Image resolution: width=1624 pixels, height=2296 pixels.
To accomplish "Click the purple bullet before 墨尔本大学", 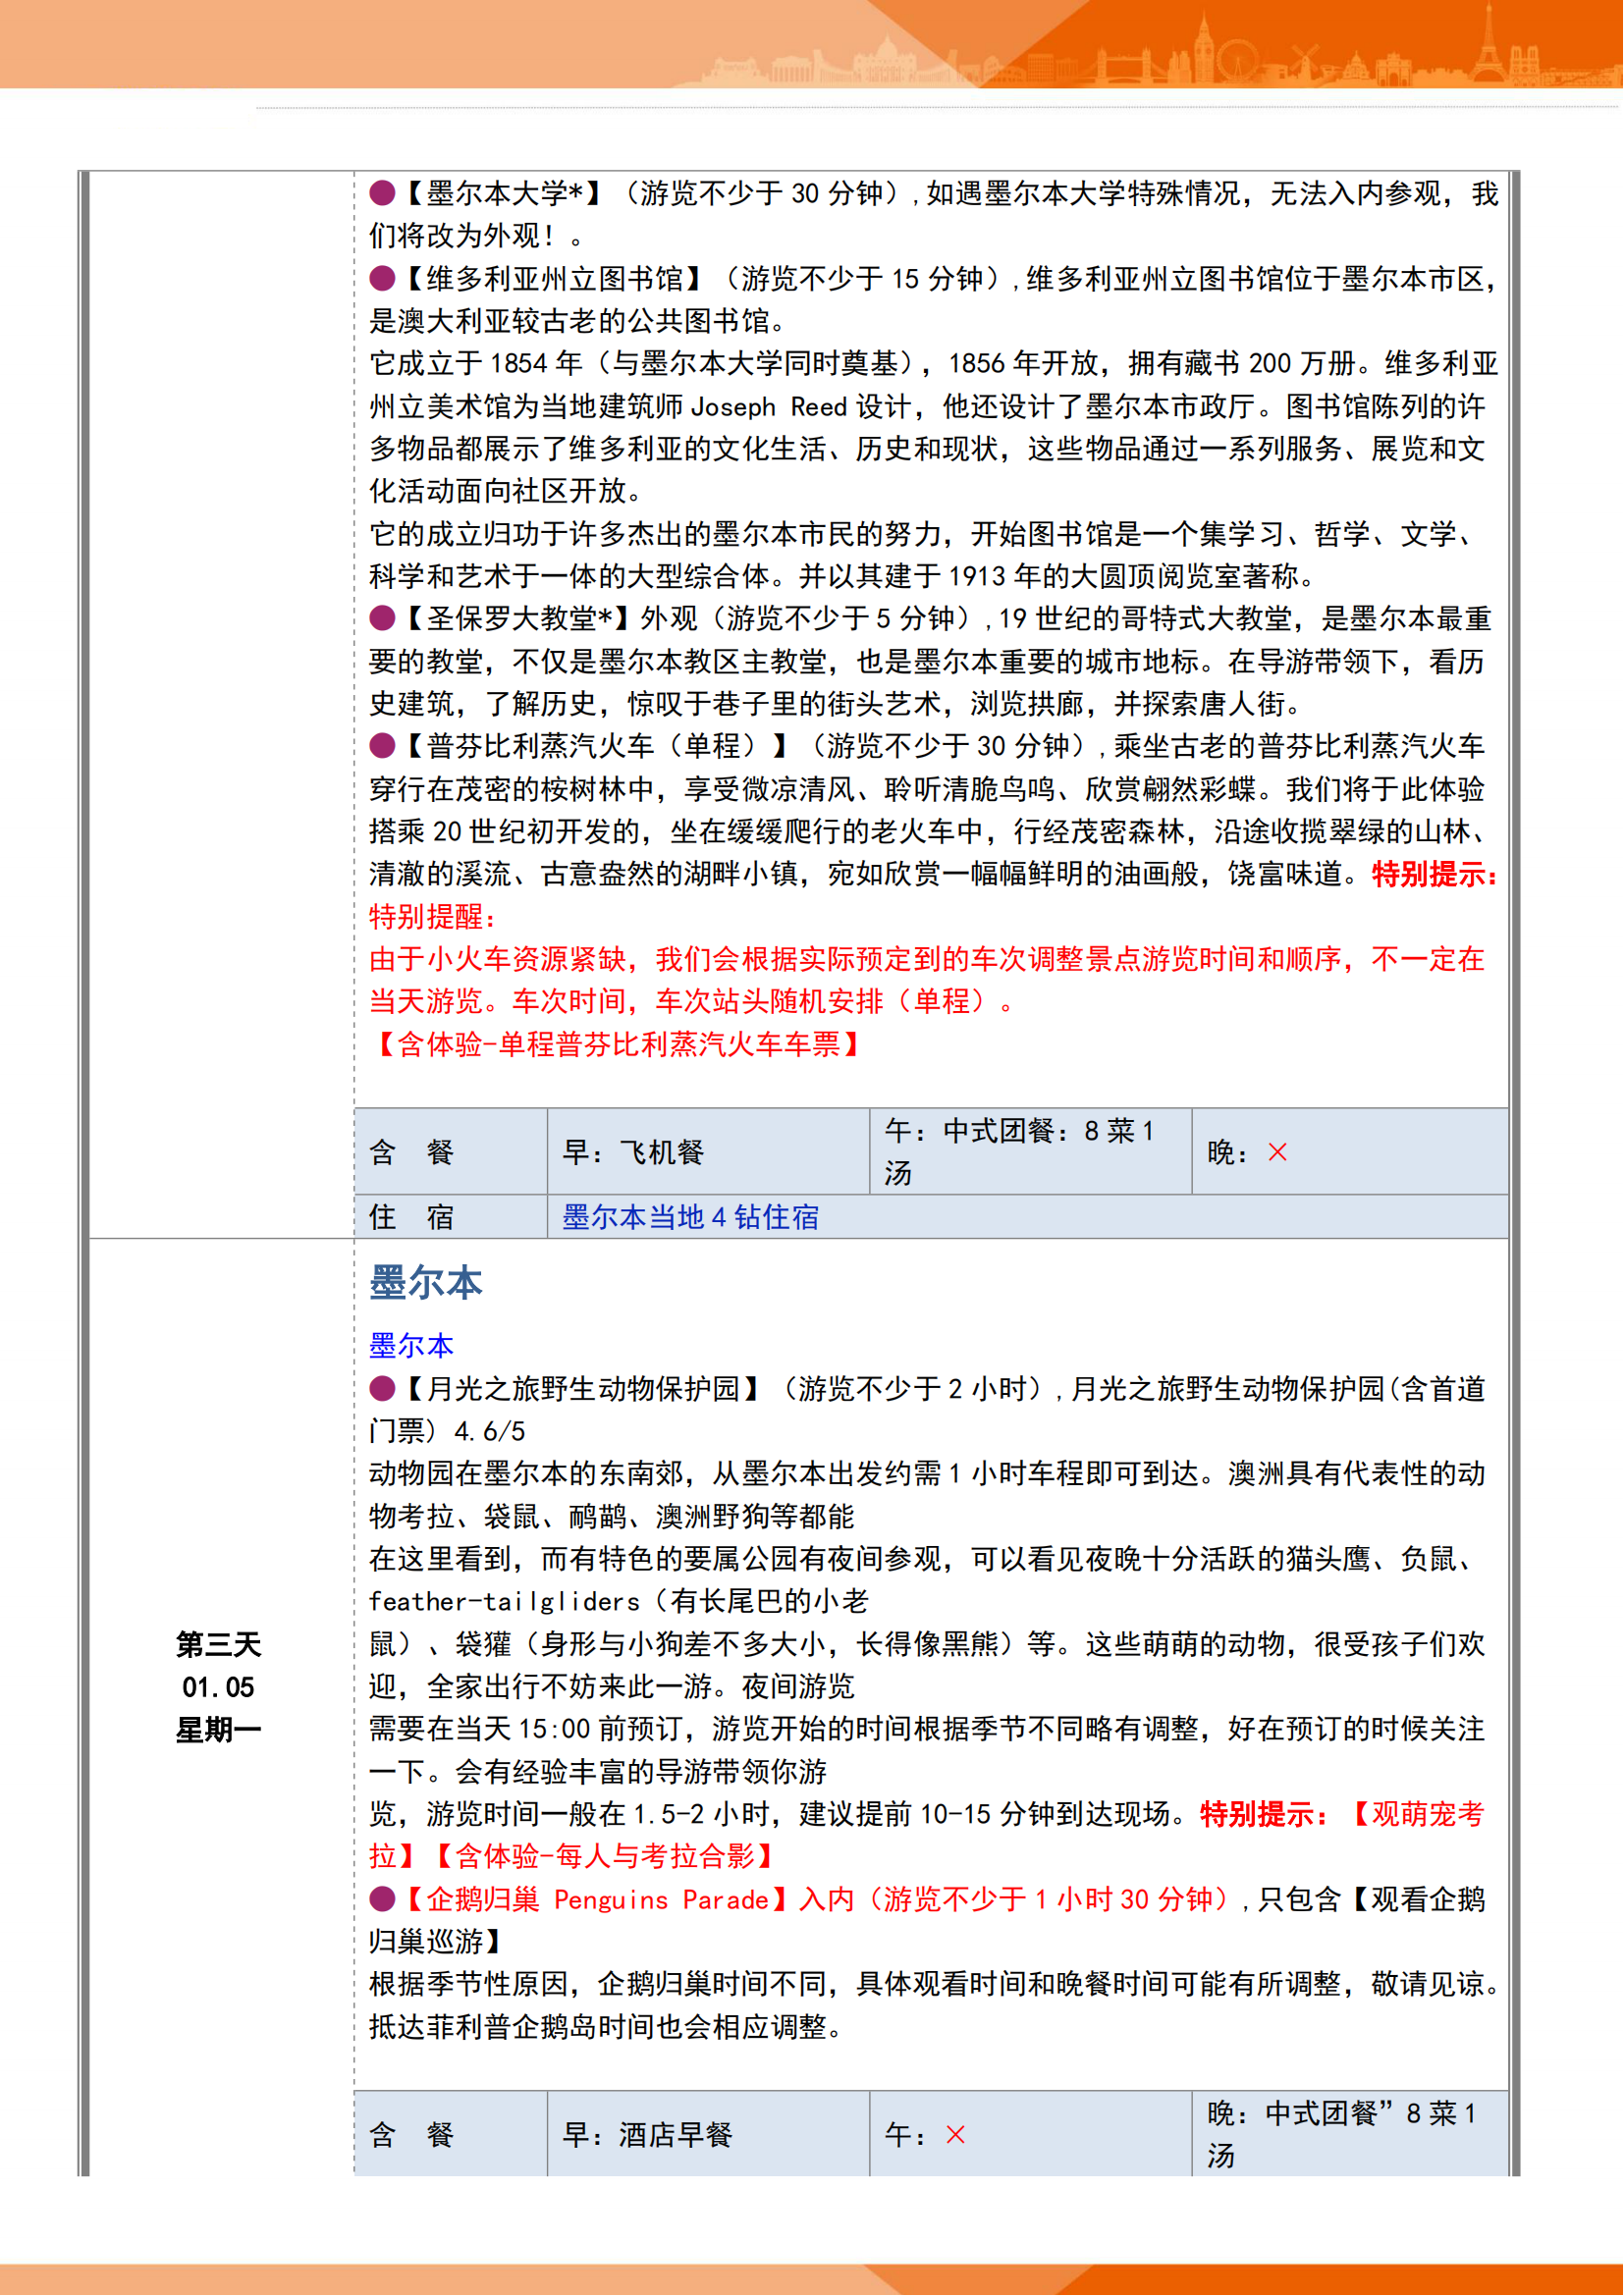I will [382, 192].
